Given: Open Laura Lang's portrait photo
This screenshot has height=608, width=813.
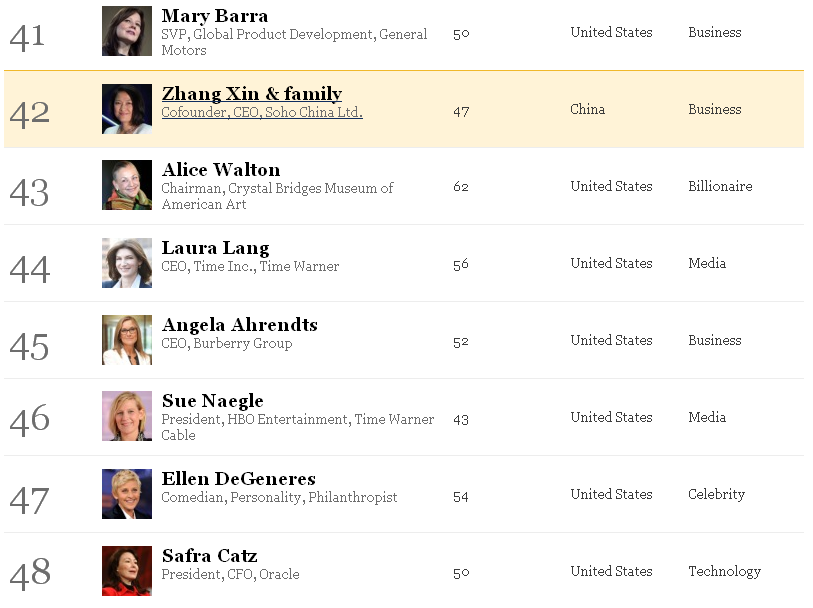Looking at the screenshot, I should coord(127,263).
